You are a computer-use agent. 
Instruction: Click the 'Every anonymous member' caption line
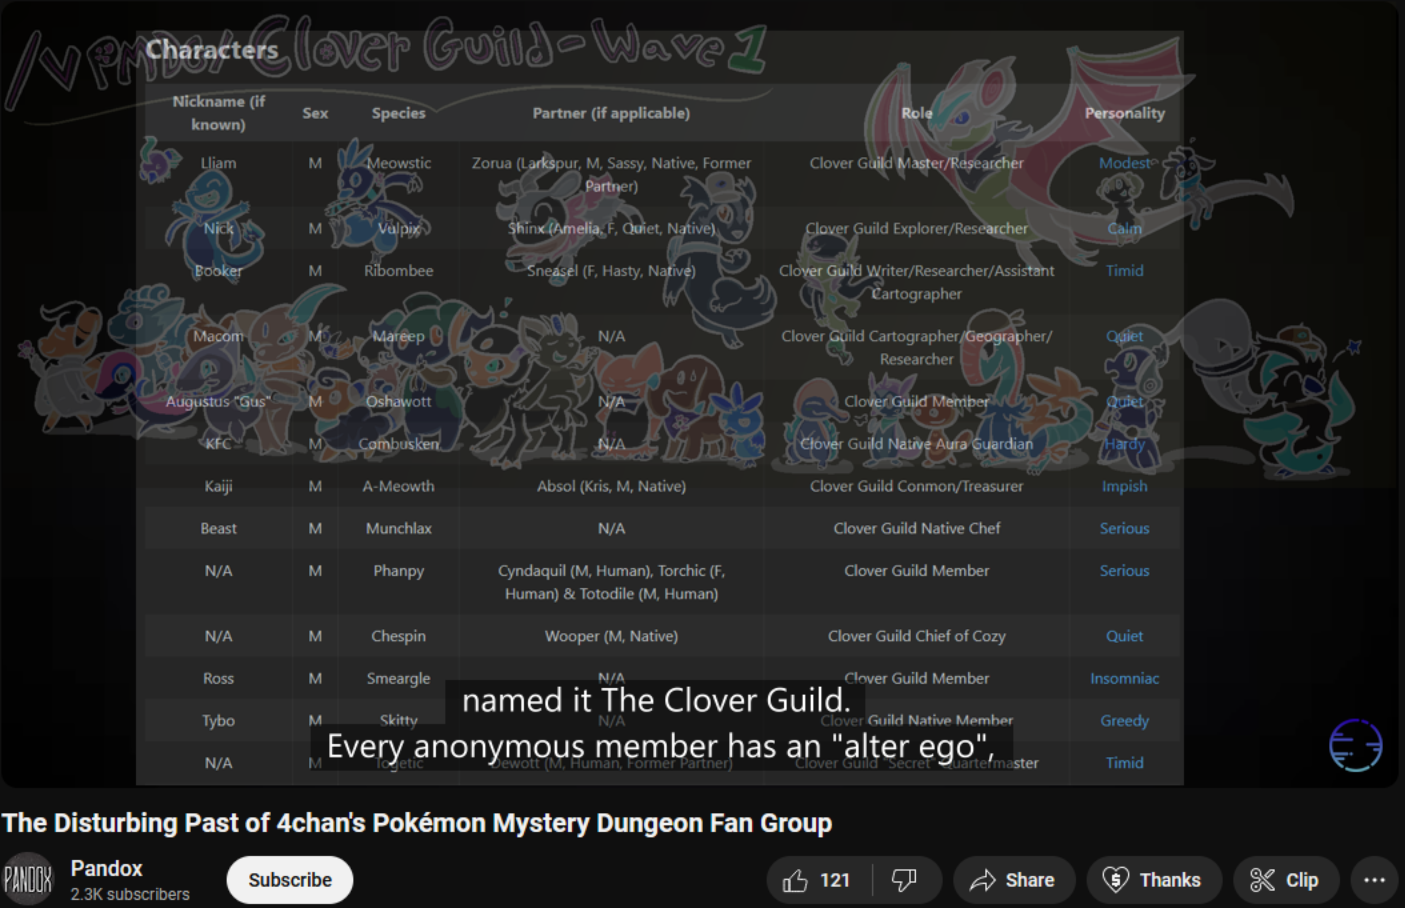(x=661, y=746)
